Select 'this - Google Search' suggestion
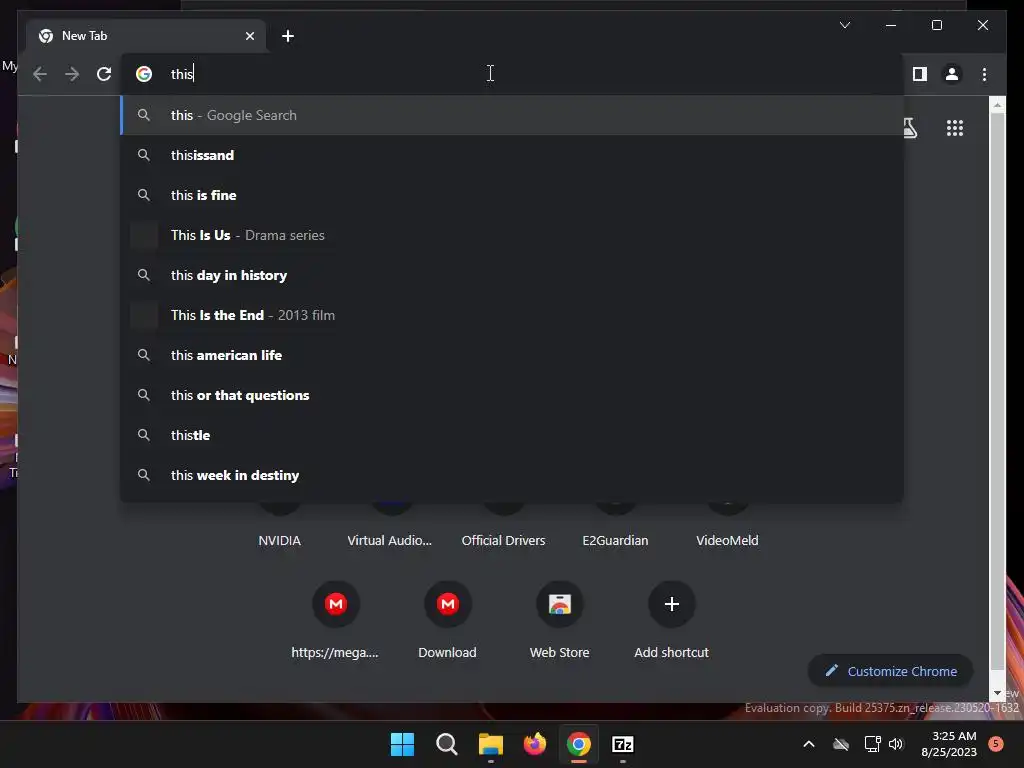Screen dimensions: 1024x768 pyautogui.click(x=512, y=115)
